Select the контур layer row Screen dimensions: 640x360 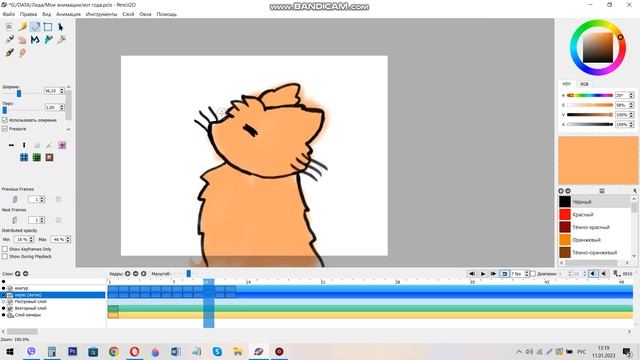[x=53, y=288]
